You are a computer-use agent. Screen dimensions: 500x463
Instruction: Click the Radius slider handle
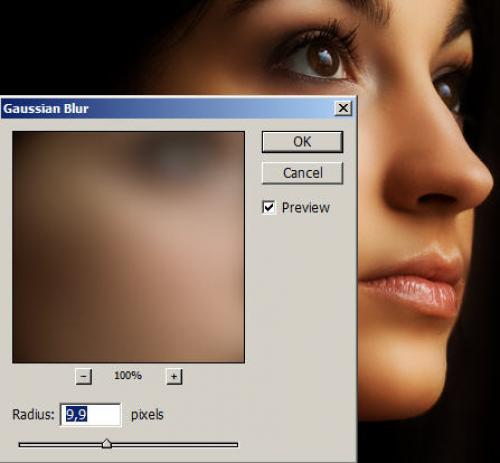107,444
